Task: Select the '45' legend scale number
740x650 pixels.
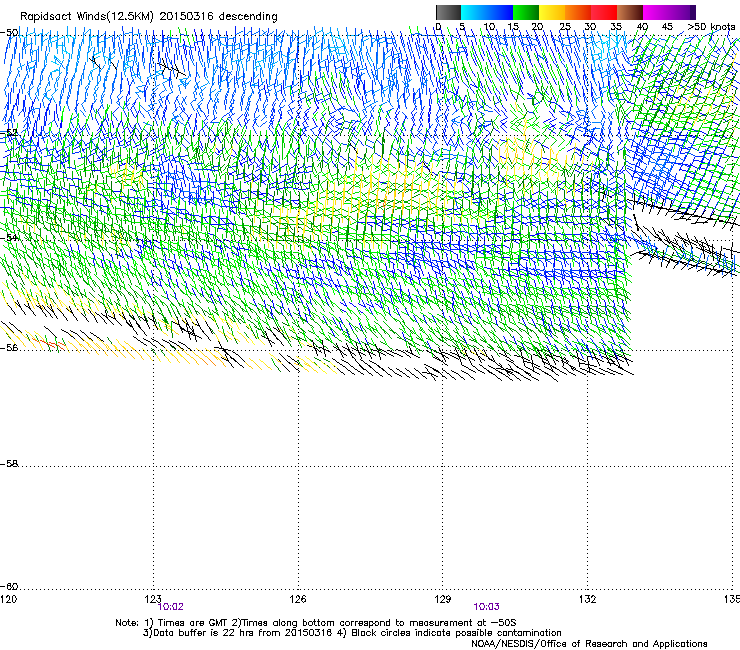Action: [x=667, y=27]
